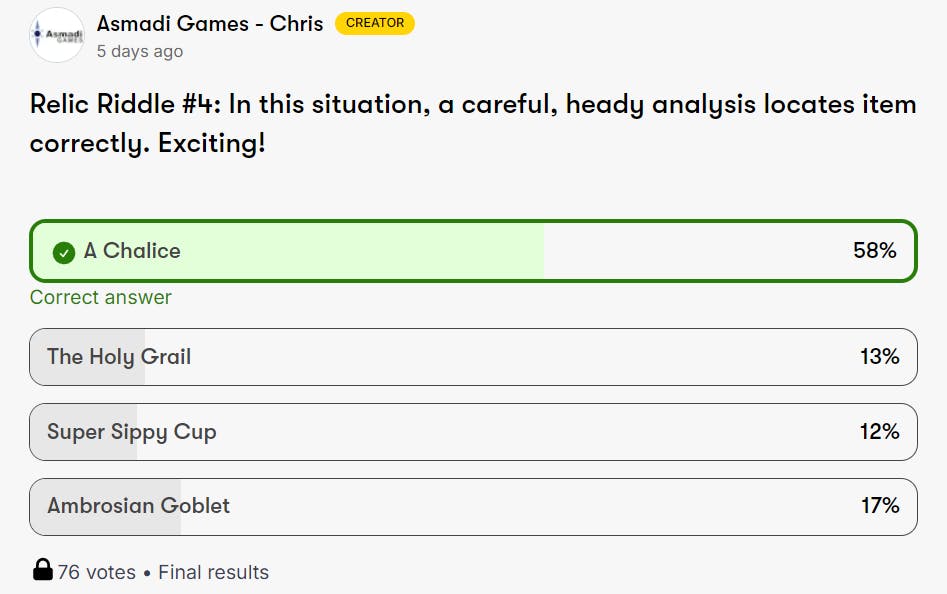Click the Relic Riddle #4 post text

tap(472, 123)
